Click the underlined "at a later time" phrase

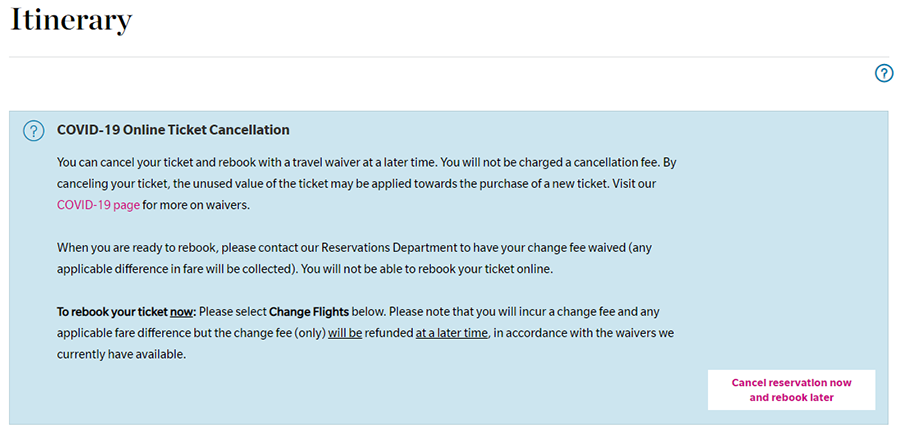(x=452, y=334)
